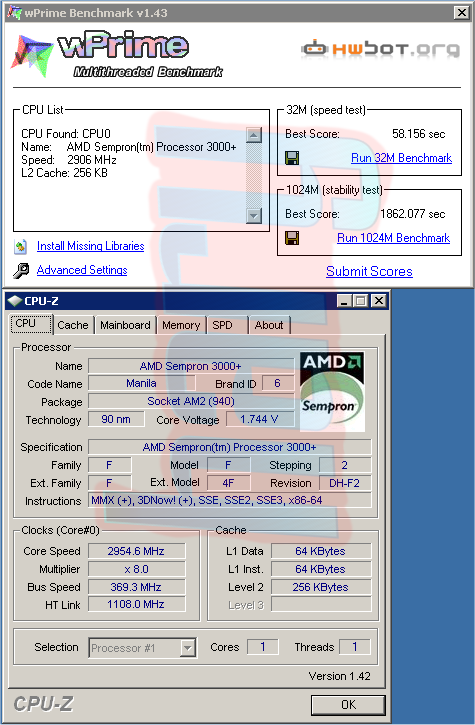
Task: Click the Stepping value 2
Action: pyautogui.click(x=345, y=465)
